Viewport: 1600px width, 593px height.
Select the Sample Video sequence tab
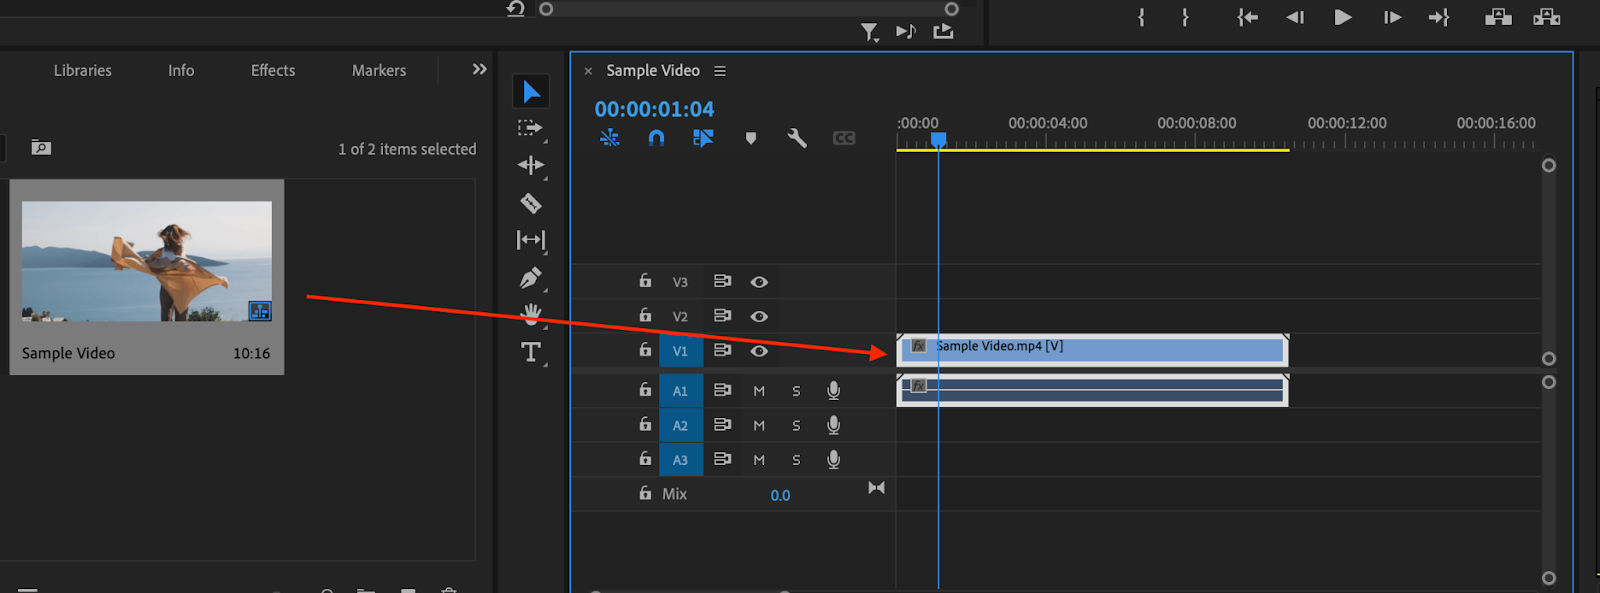(x=653, y=70)
